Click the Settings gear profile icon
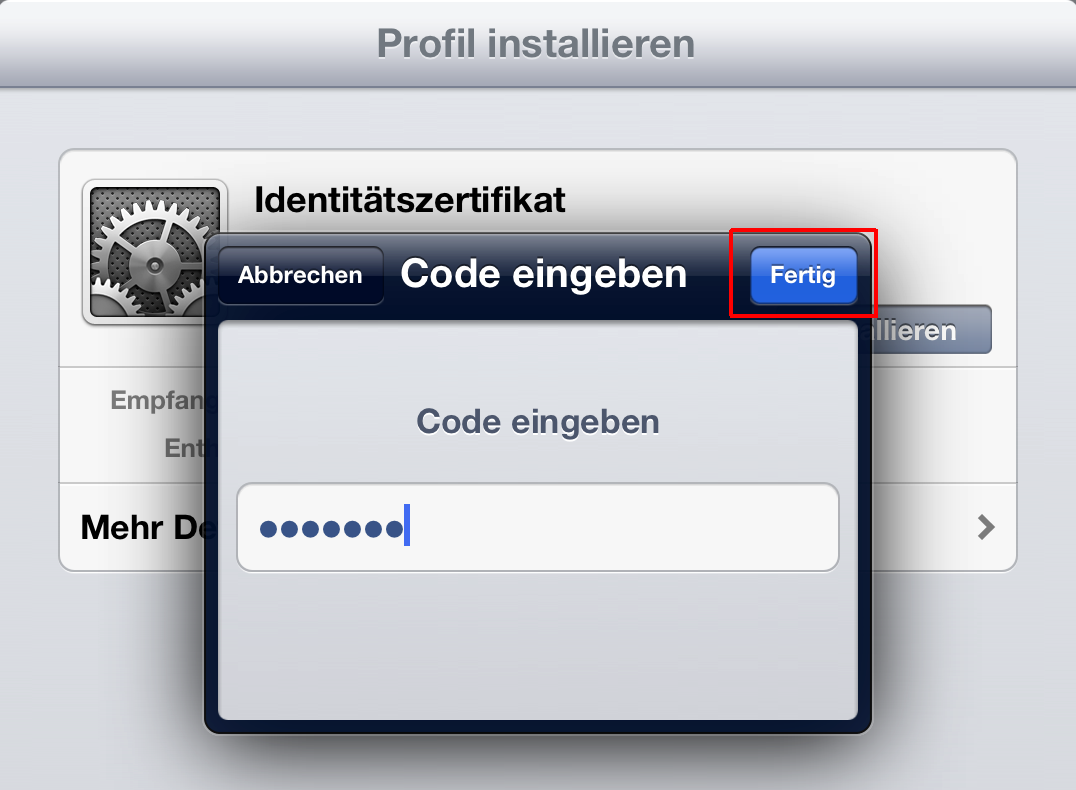Viewport: 1076px width, 790px height. pyautogui.click(x=155, y=252)
